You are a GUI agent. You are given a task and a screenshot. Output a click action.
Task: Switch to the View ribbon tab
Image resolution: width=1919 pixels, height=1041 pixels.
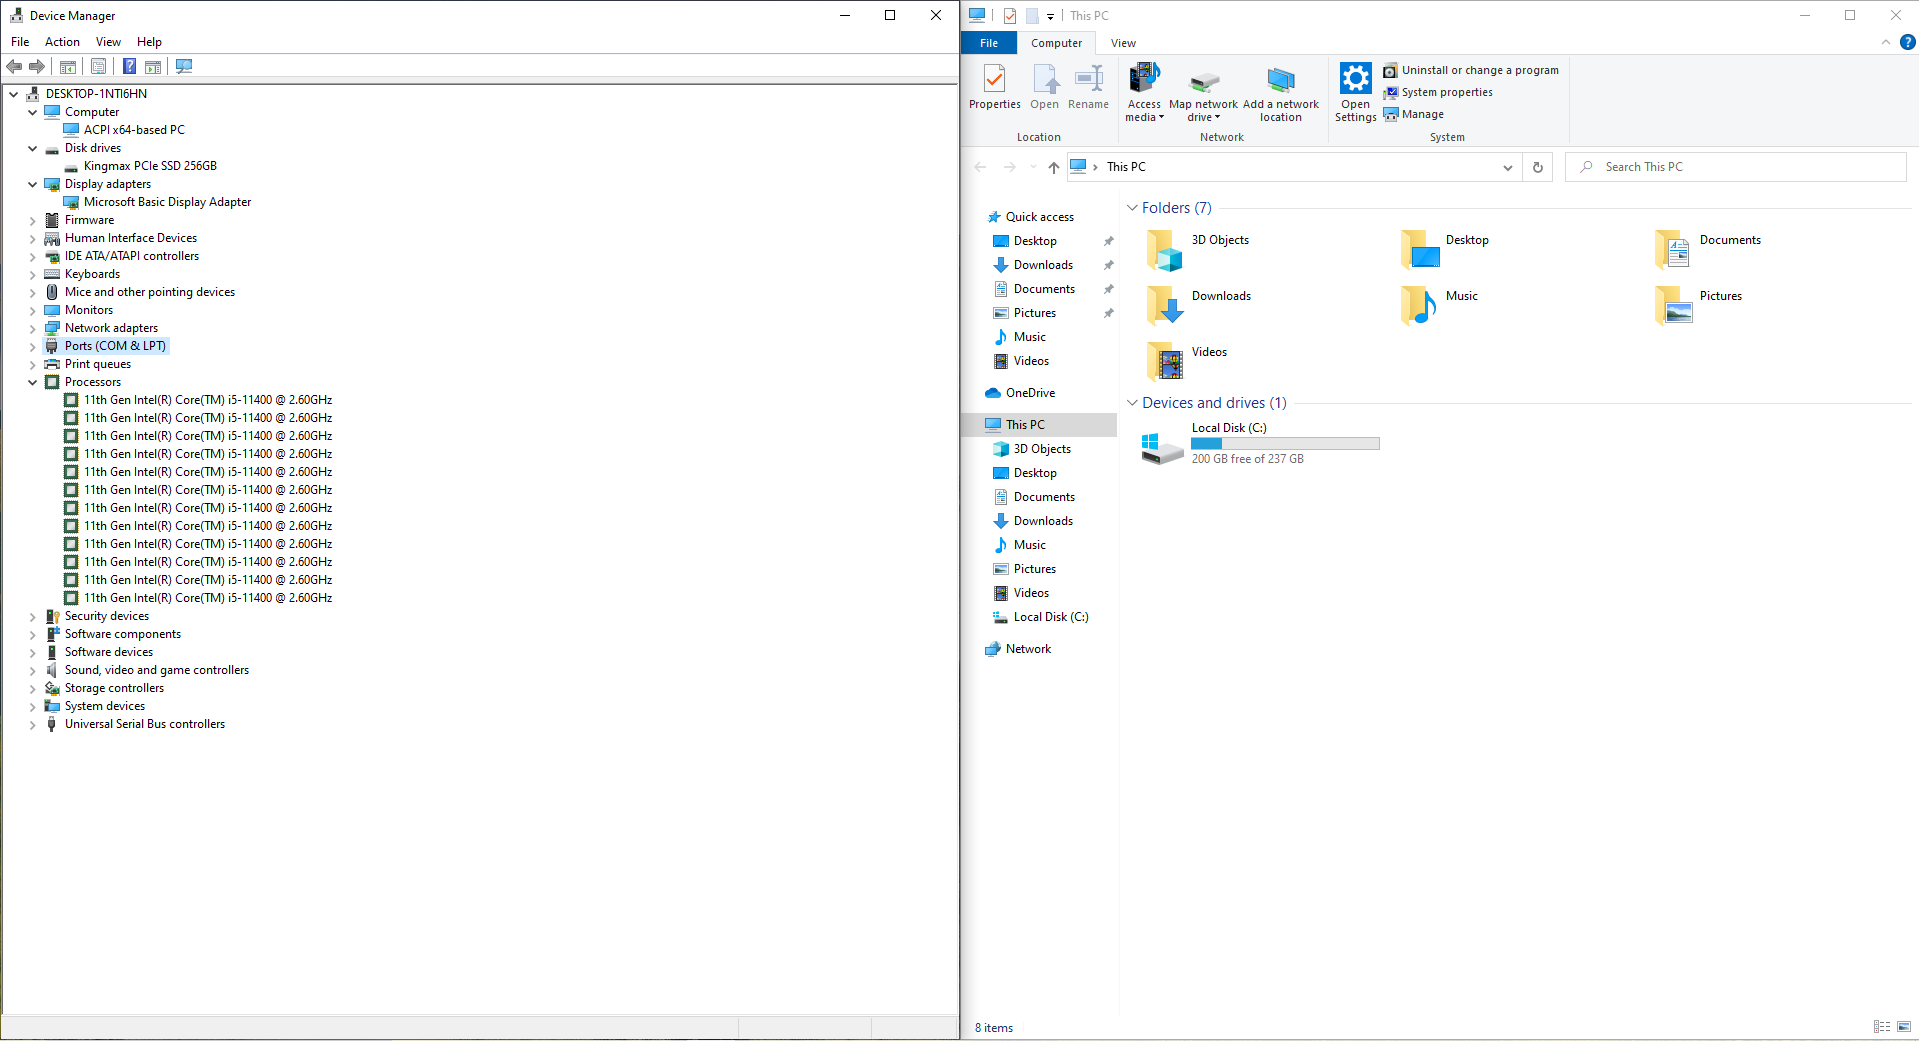pyautogui.click(x=1123, y=43)
